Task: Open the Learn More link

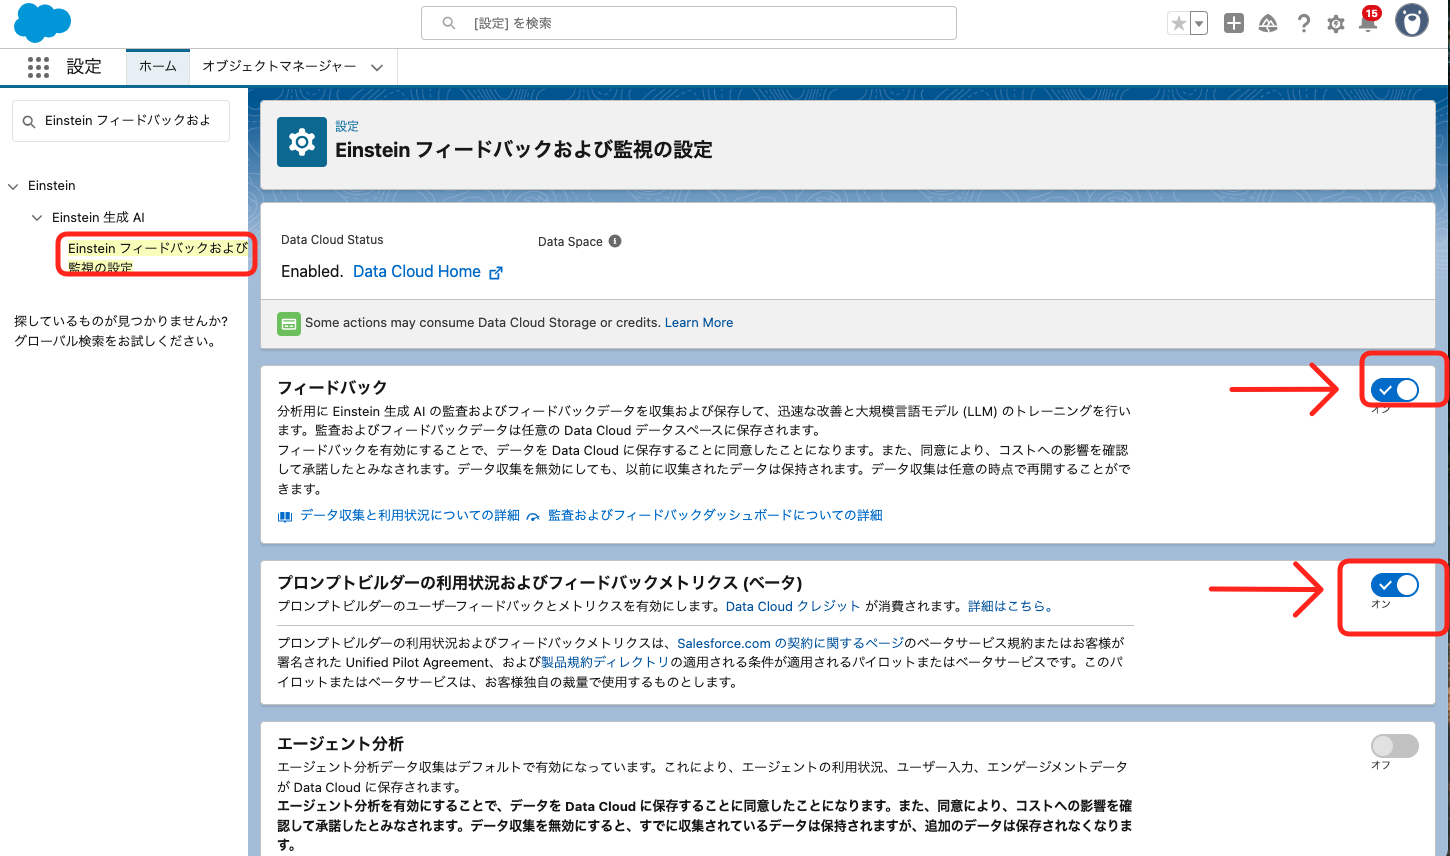Action: coord(699,322)
